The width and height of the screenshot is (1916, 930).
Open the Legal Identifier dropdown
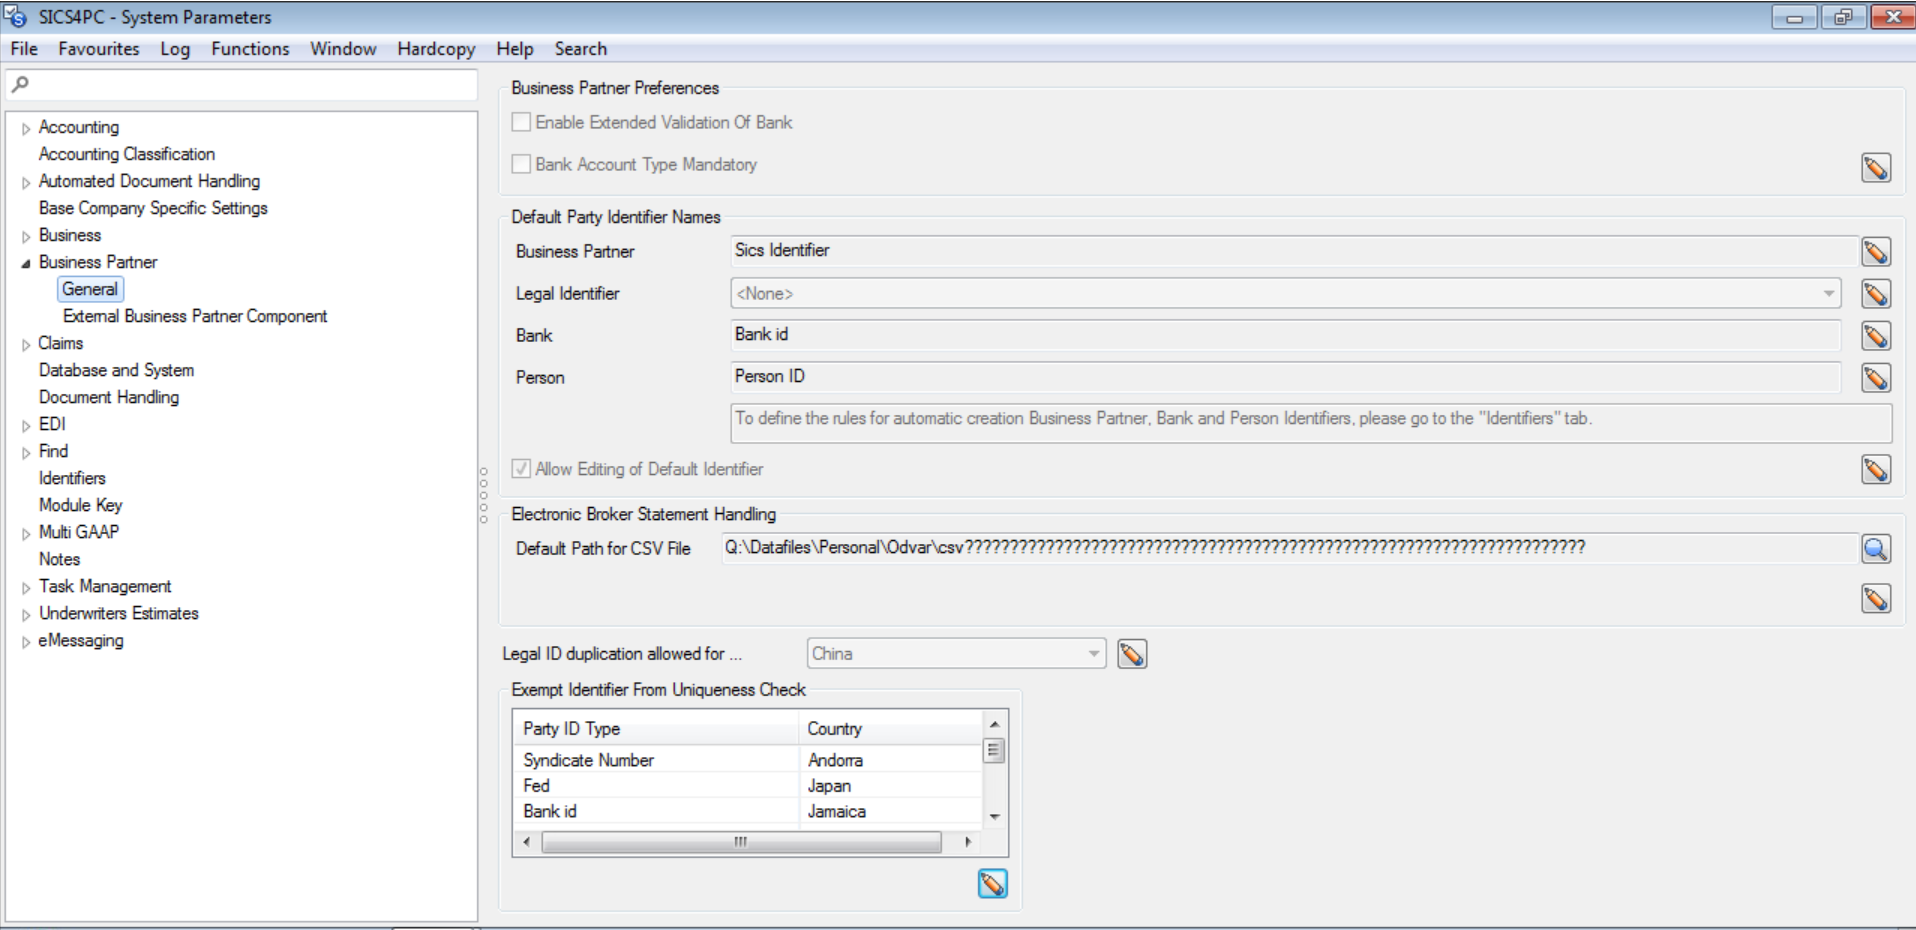click(x=1828, y=294)
